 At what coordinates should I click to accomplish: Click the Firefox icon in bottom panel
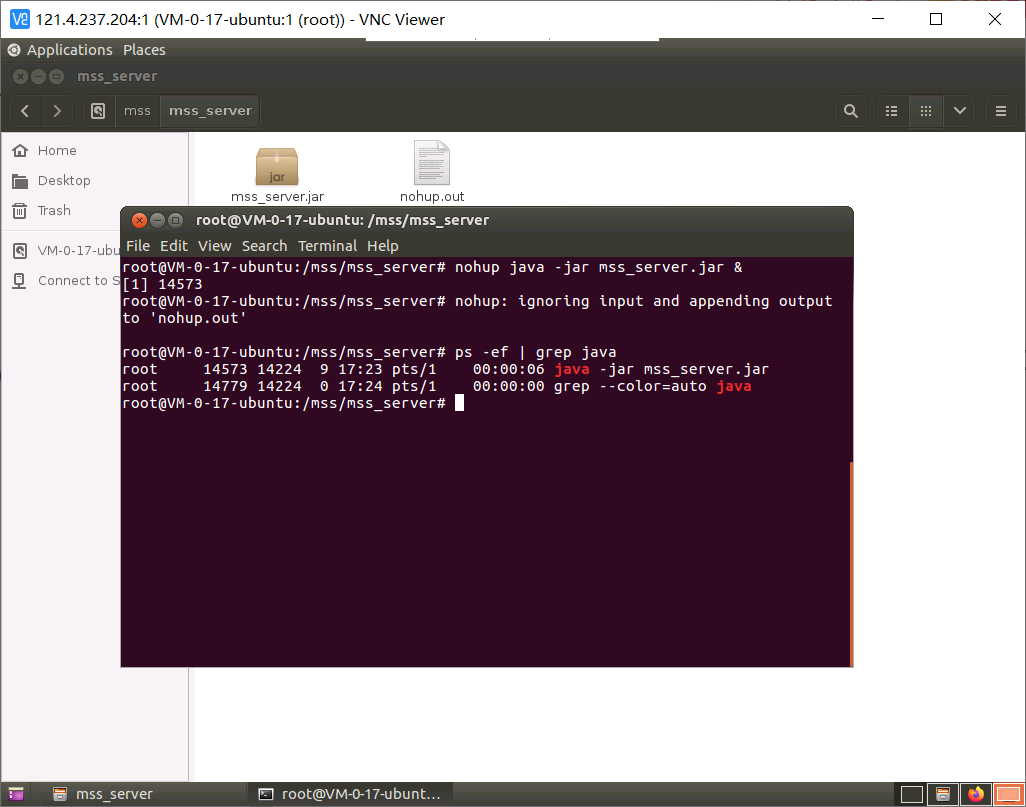(976, 795)
